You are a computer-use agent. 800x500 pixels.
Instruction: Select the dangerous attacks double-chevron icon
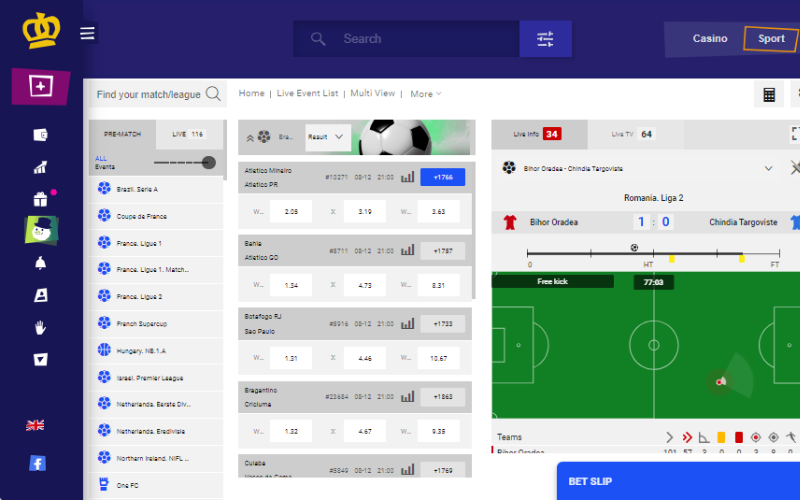[x=687, y=437]
